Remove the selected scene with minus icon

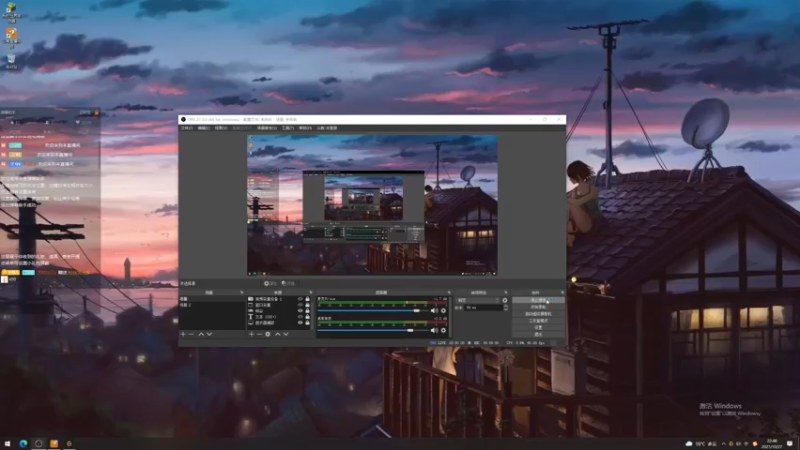[x=191, y=334]
